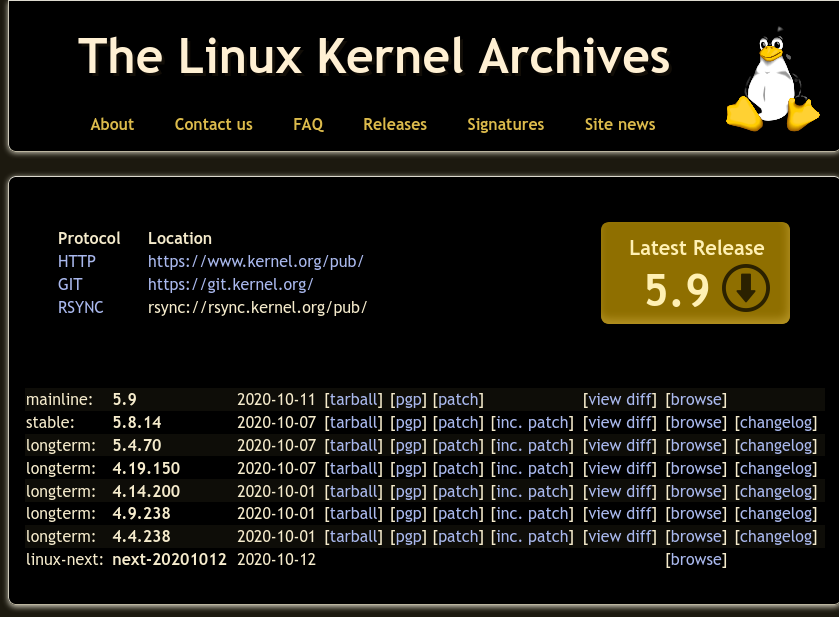
Task: View diff for mainline 5.9
Action: (x=620, y=399)
